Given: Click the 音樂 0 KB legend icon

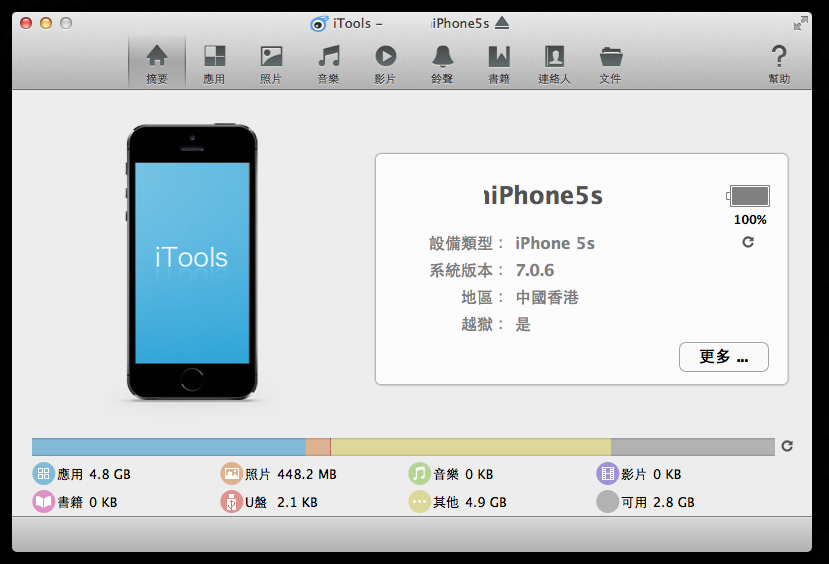Looking at the screenshot, I should pyautogui.click(x=419, y=474).
